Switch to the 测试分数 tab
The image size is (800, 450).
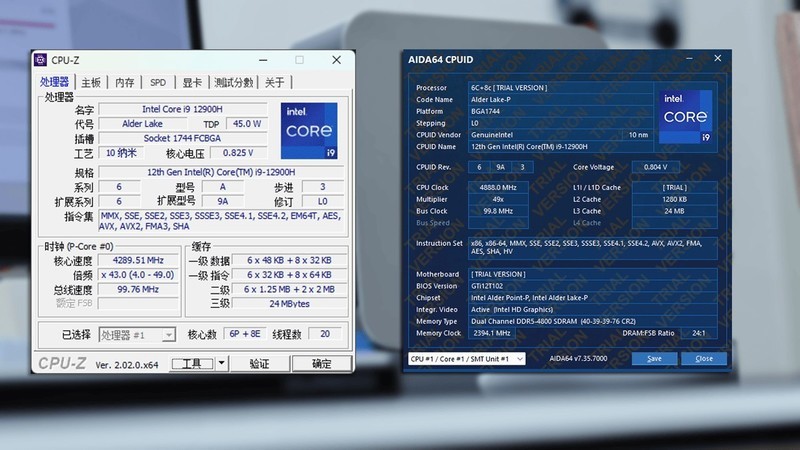pos(234,83)
